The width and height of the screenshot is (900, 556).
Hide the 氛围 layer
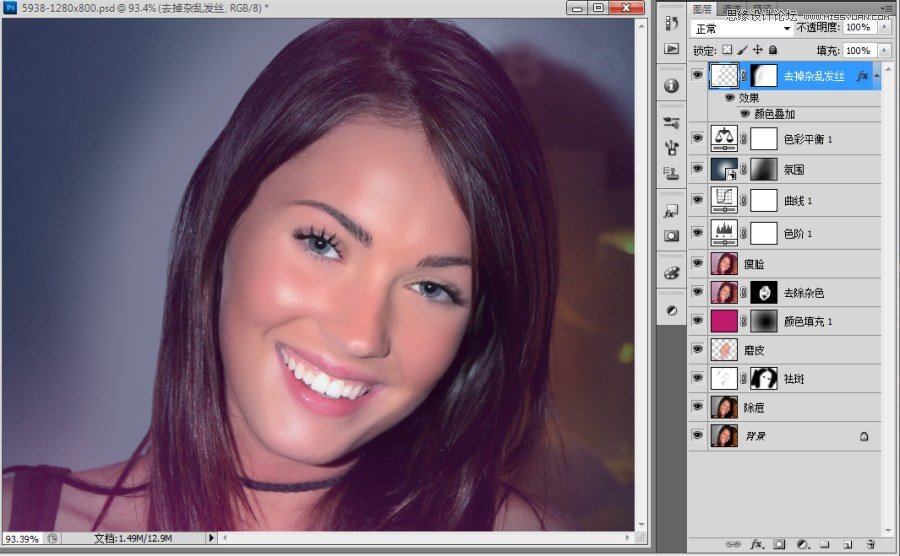[x=697, y=169]
